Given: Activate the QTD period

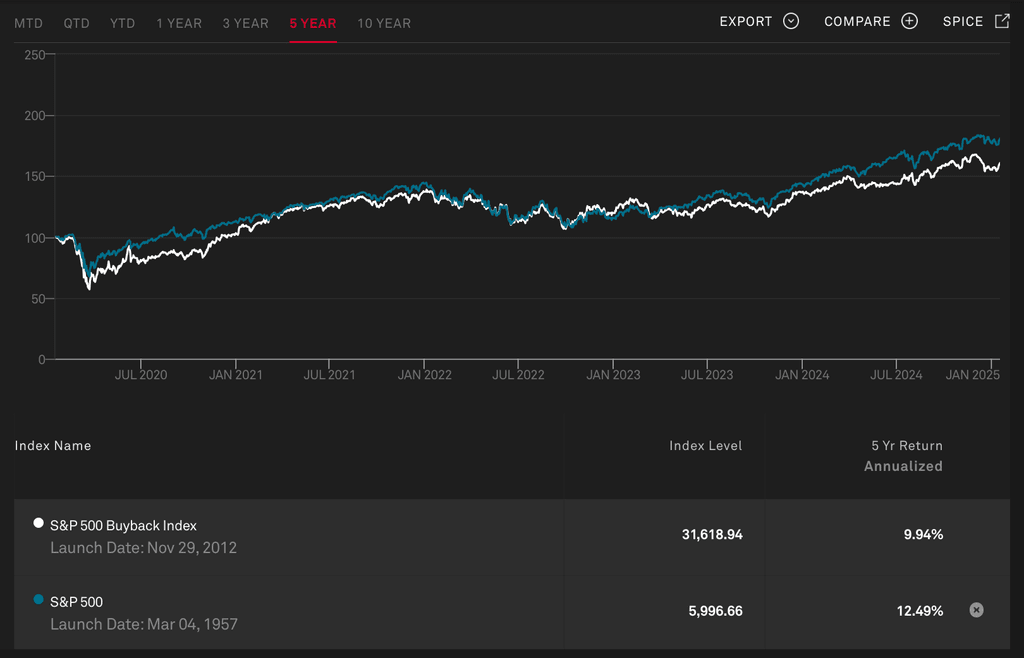Looking at the screenshot, I should (x=76, y=22).
